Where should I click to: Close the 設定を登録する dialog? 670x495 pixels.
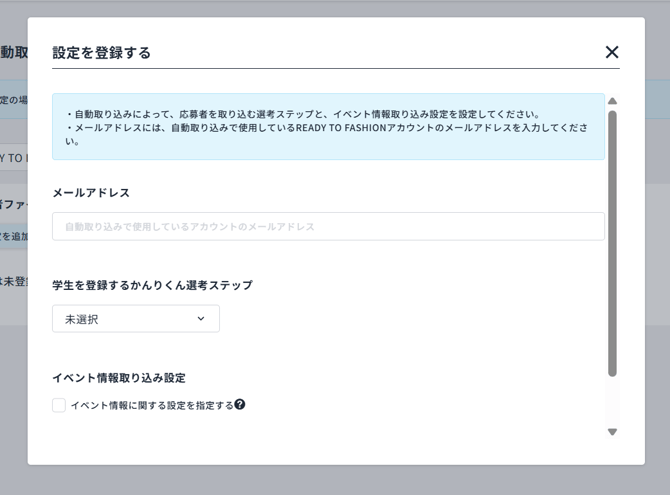(x=612, y=52)
